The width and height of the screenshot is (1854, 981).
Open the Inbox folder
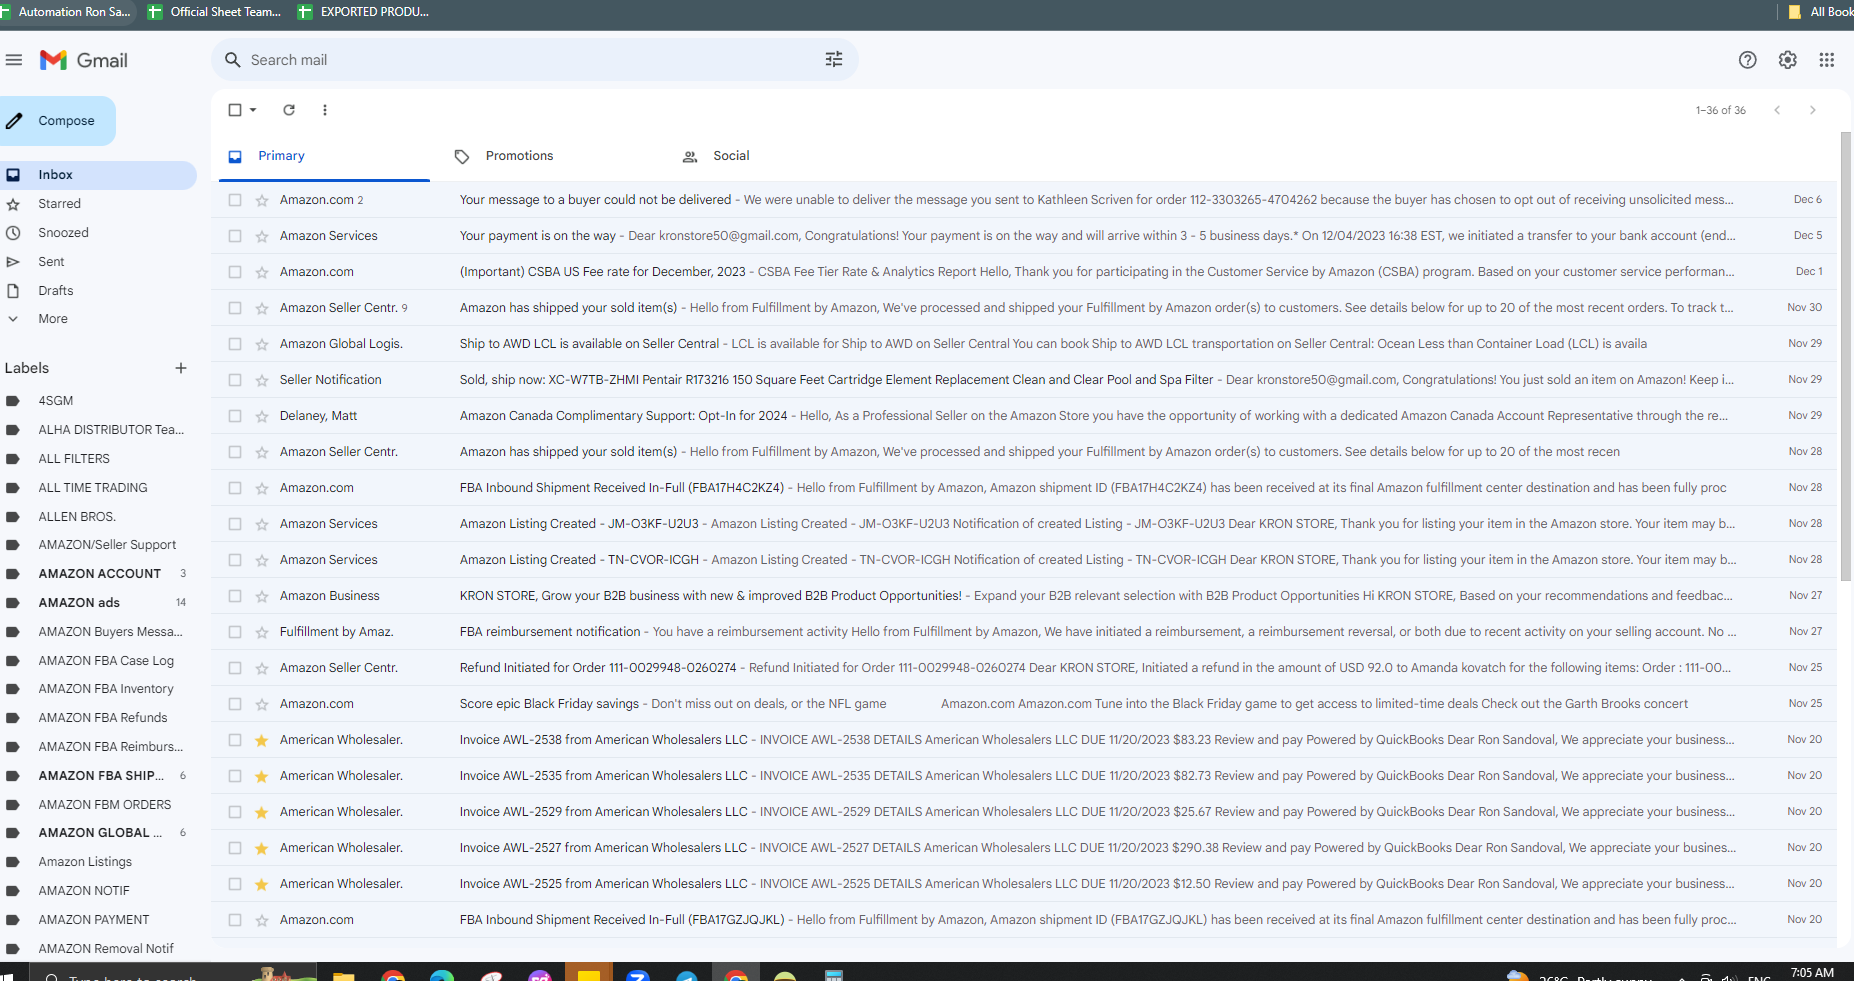[97, 175]
